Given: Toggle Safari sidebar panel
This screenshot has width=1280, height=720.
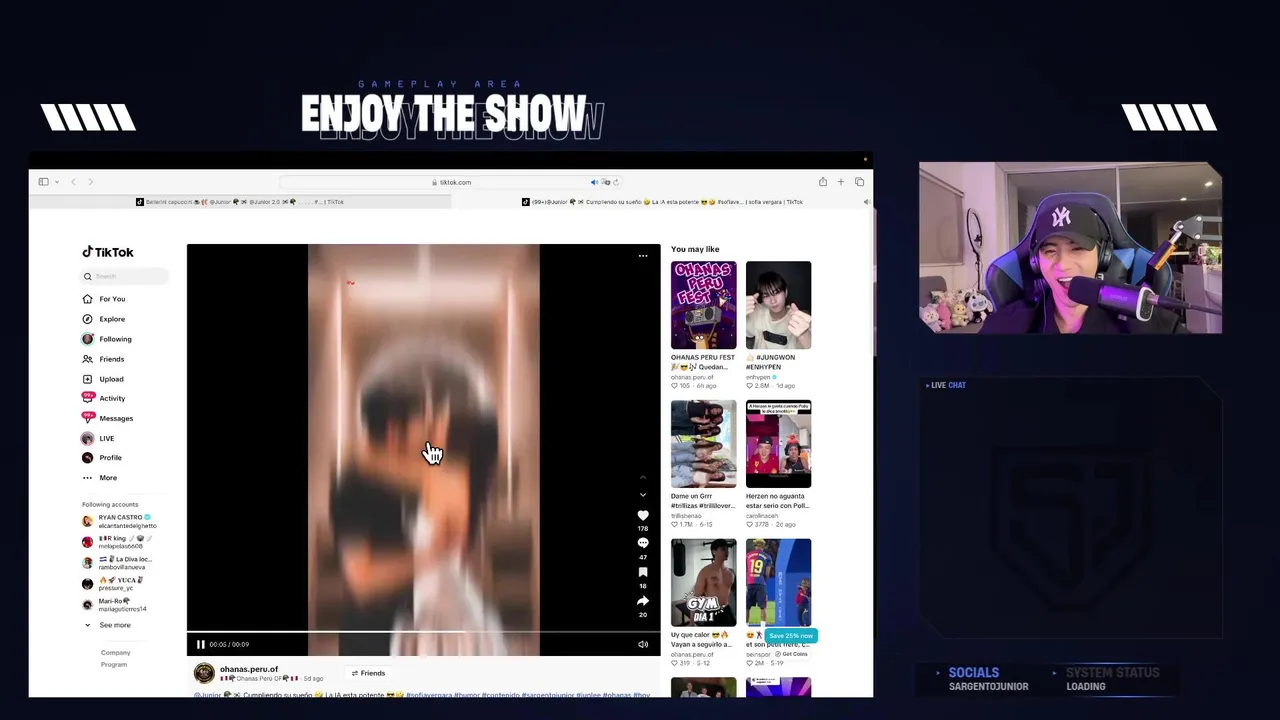Looking at the screenshot, I should 43,182.
